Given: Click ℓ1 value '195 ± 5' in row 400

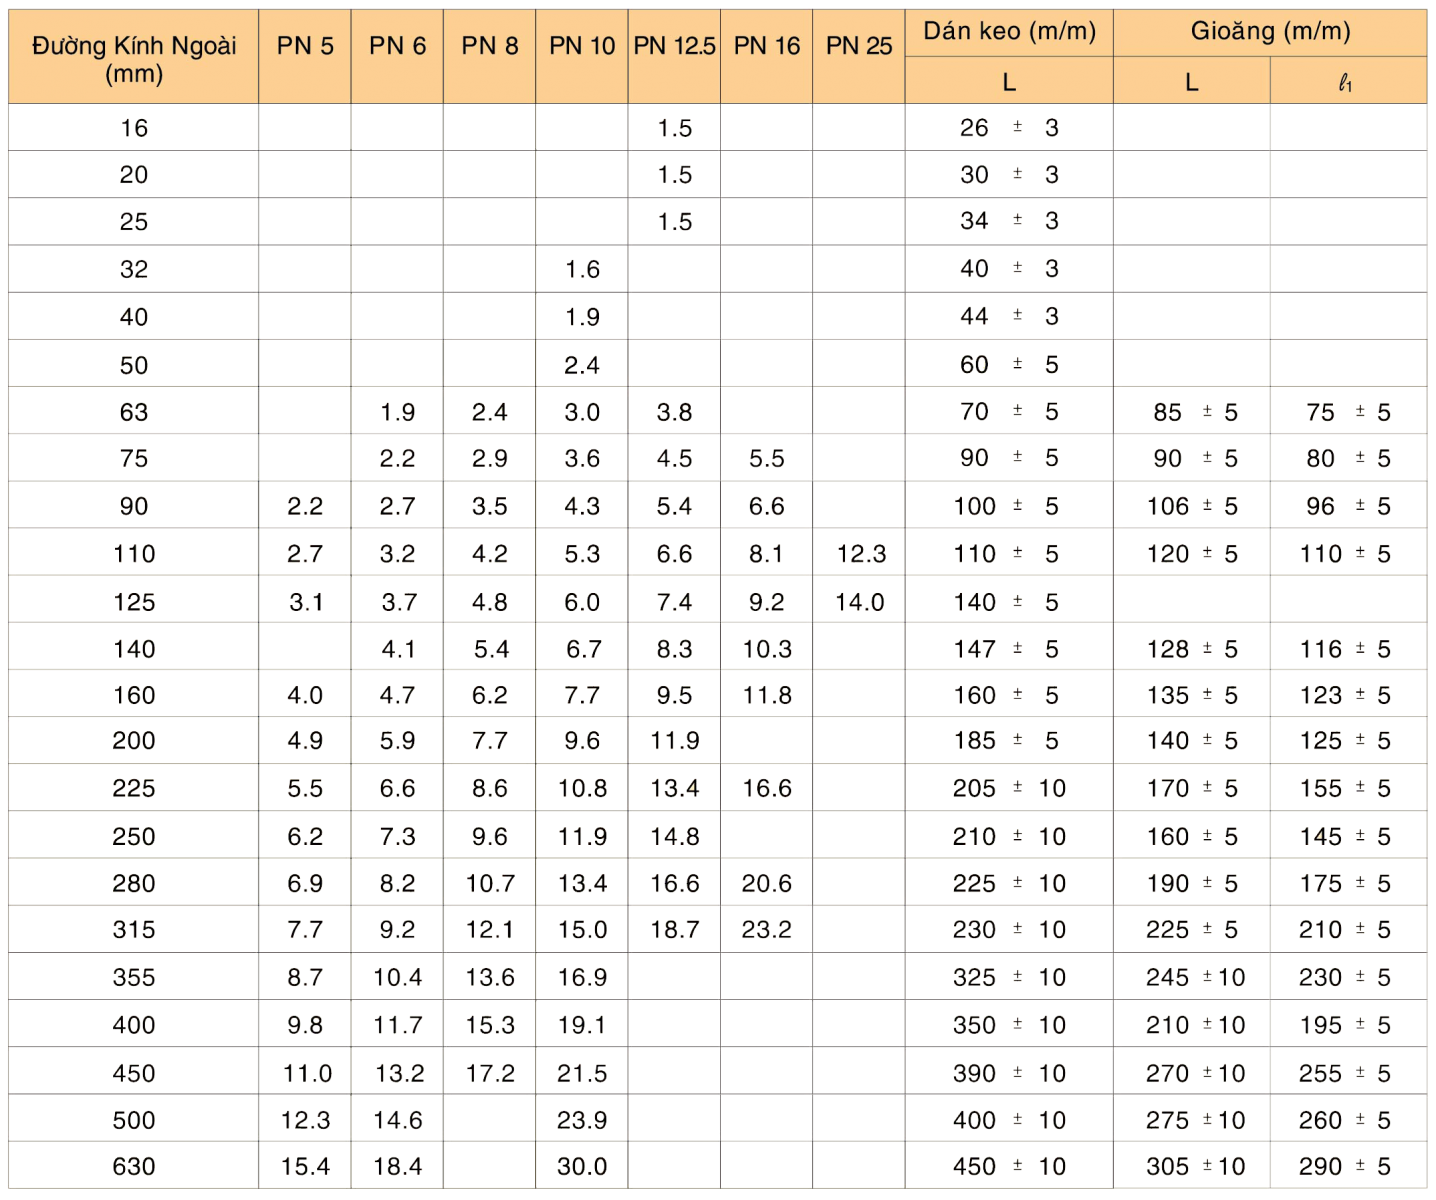Looking at the screenshot, I should click(1345, 1025).
